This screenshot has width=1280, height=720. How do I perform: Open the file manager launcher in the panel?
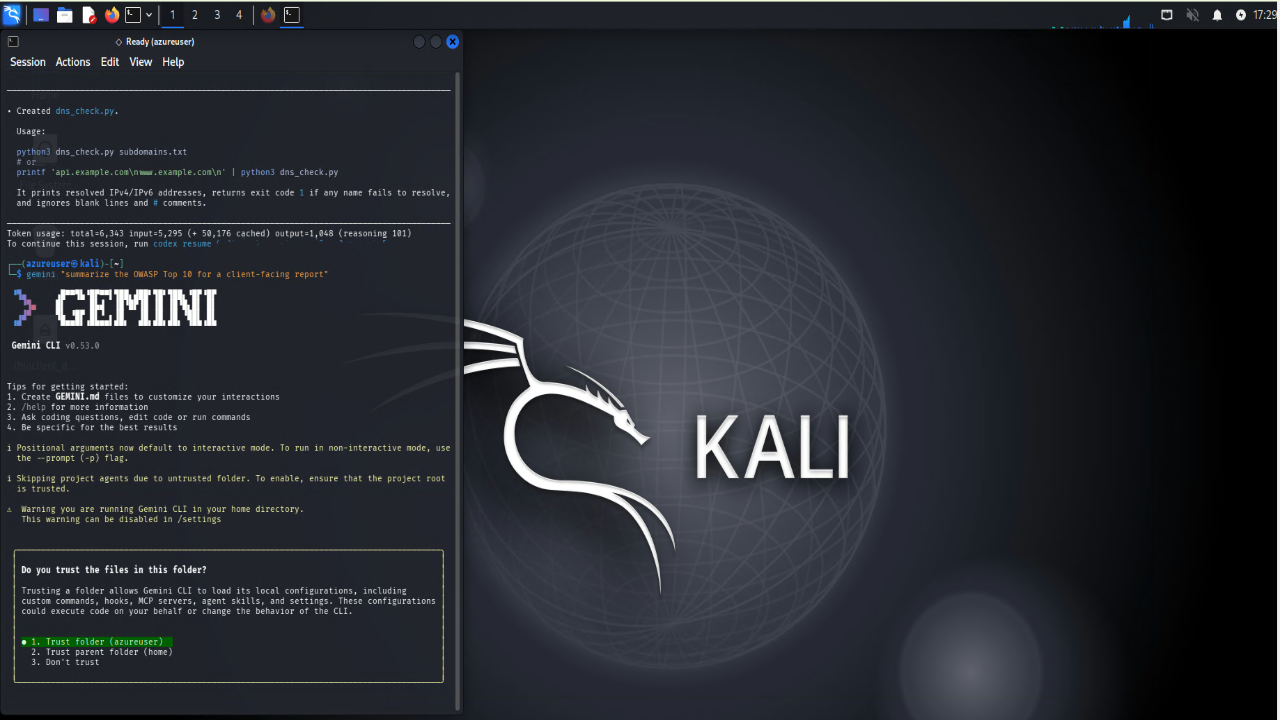[x=64, y=15]
